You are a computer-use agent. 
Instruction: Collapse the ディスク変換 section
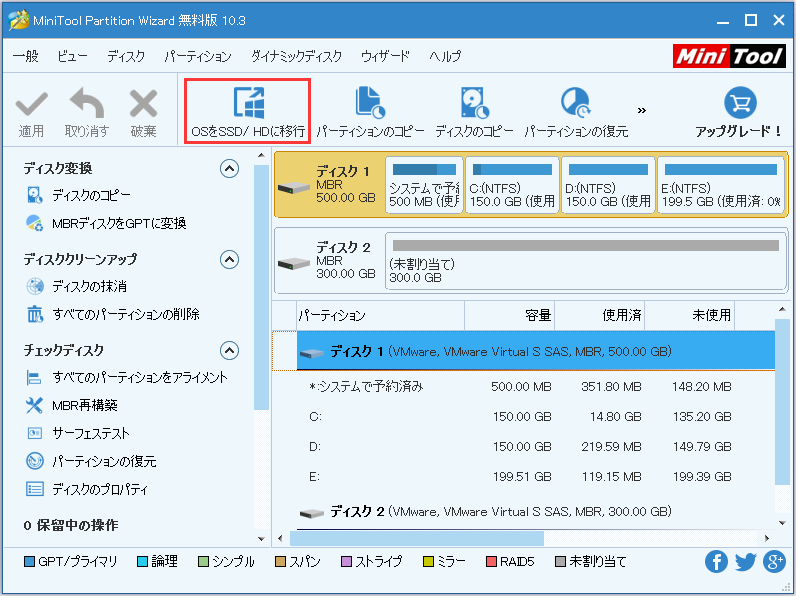tap(229, 169)
